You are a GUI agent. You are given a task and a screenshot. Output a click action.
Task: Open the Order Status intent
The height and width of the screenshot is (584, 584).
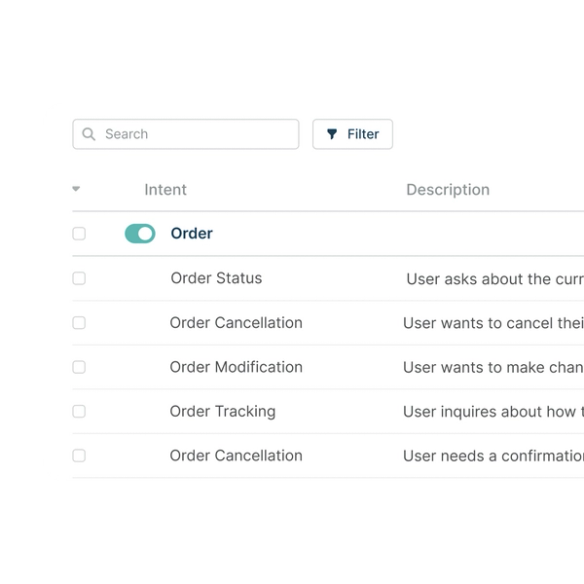pyautogui.click(x=216, y=278)
